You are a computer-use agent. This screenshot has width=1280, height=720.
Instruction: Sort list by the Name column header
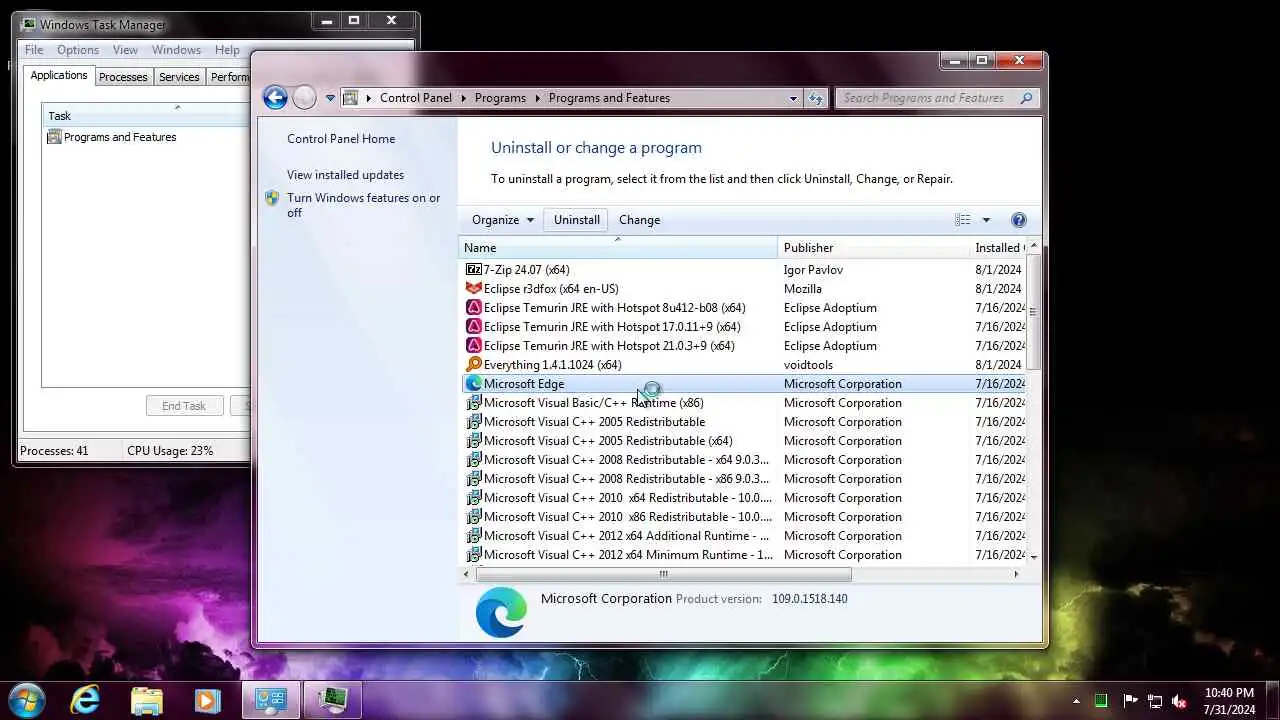[617, 248]
